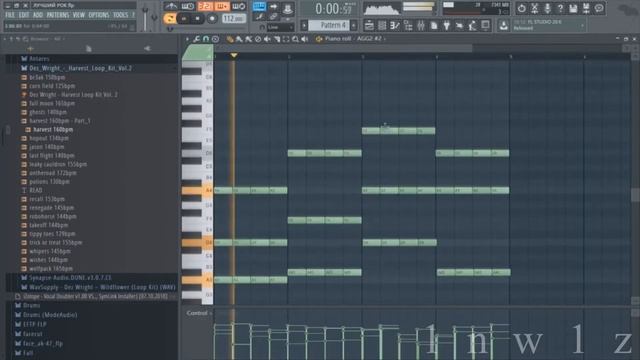
Task: Open the PATTERNS menu
Action: (58, 15)
